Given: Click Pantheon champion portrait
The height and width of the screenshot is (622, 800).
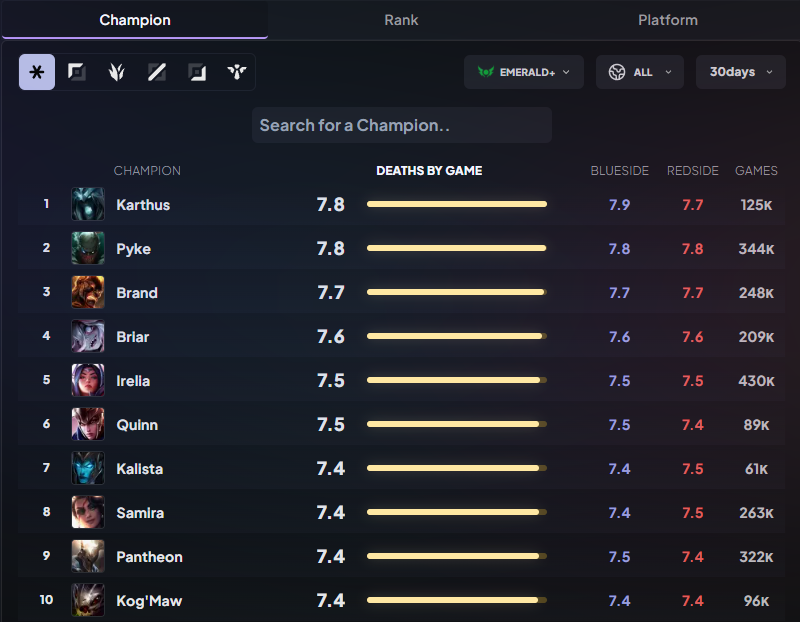Looking at the screenshot, I should 88,556.
